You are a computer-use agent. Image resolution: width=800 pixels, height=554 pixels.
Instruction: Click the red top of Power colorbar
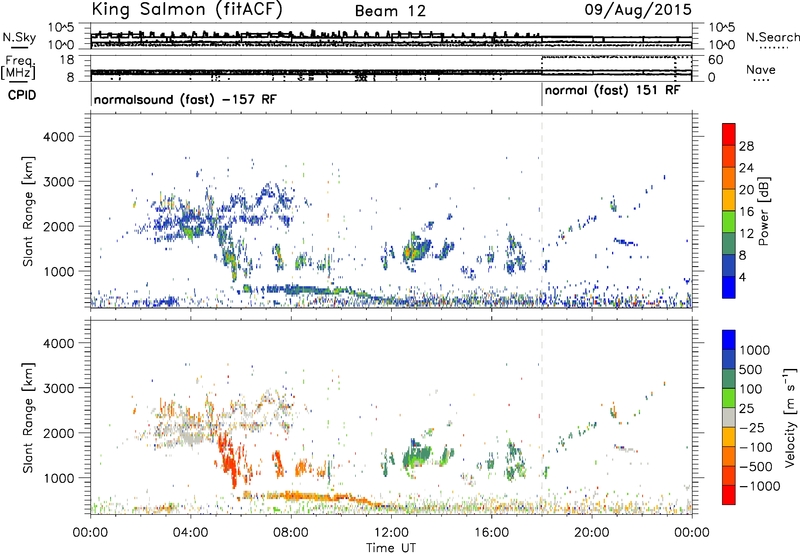point(729,134)
